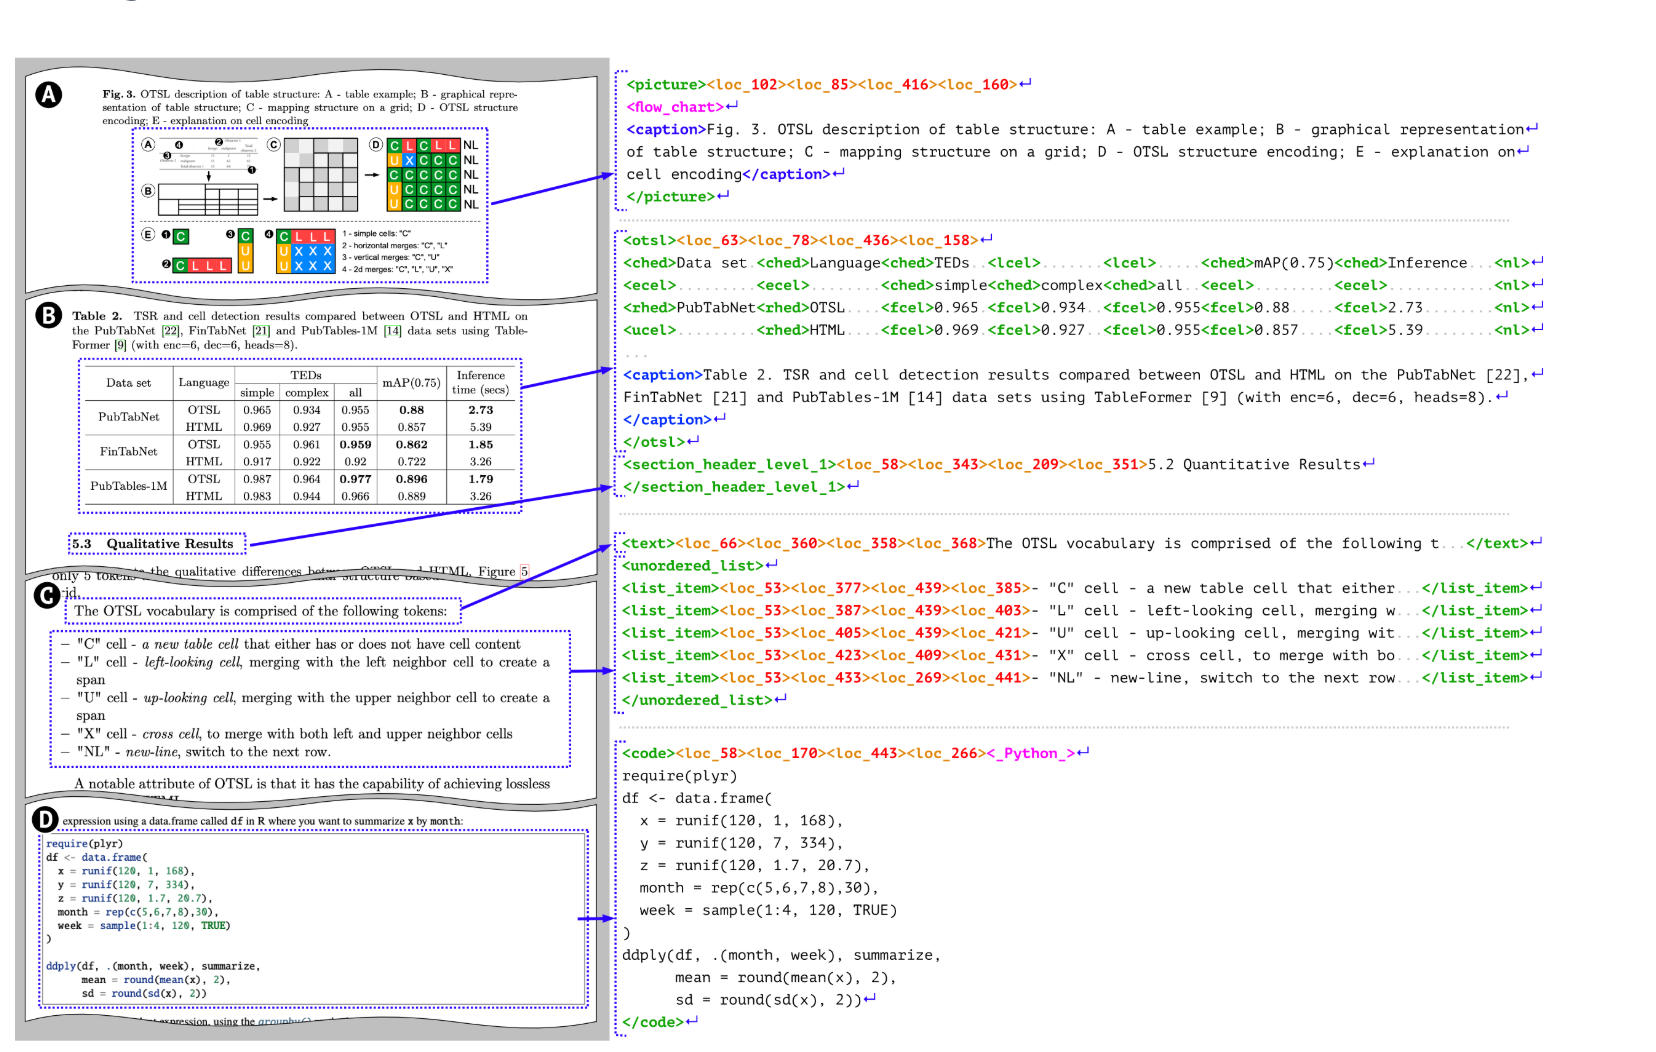
Task: Click the "PubTables-1M" row label in the table
Action: click(x=129, y=486)
